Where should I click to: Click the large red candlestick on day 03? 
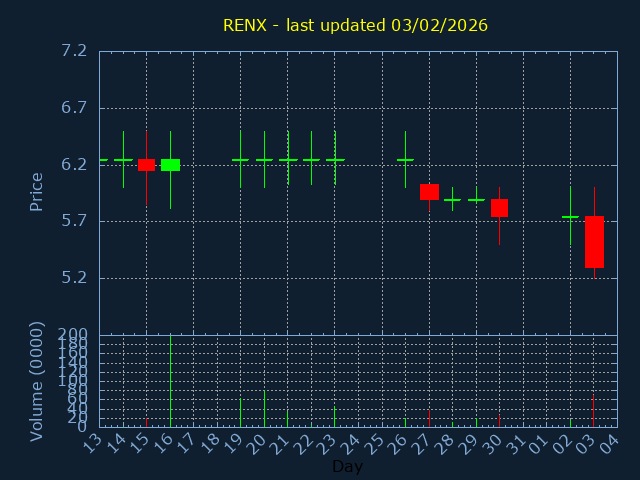[x=594, y=241]
